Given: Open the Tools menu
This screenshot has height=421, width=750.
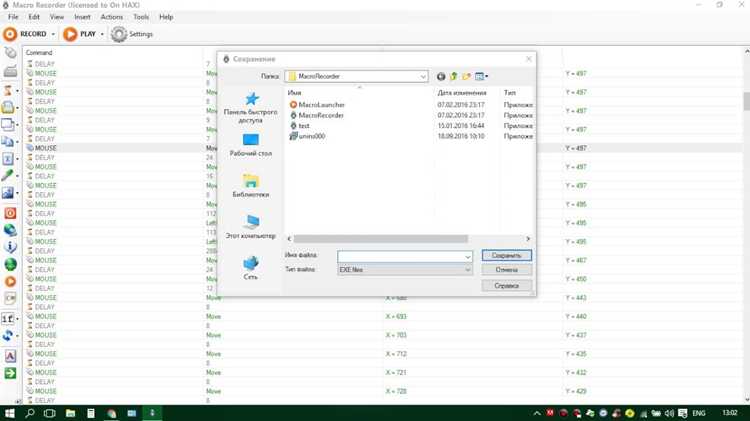Looking at the screenshot, I should pyautogui.click(x=141, y=17).
